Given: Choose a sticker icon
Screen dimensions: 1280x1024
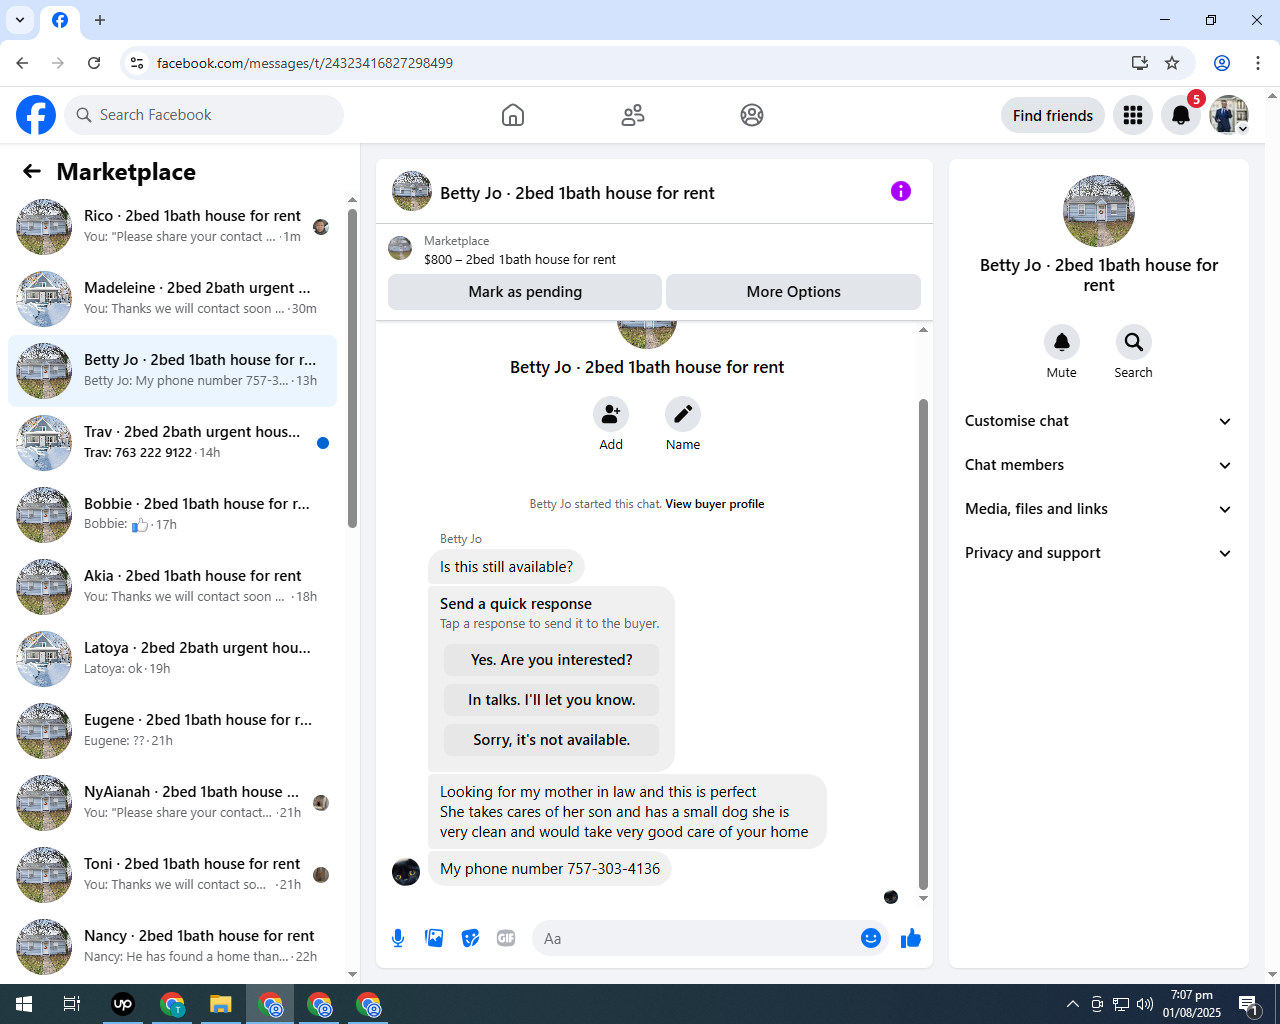Looking at the screenshot, I should pos(470,938).
